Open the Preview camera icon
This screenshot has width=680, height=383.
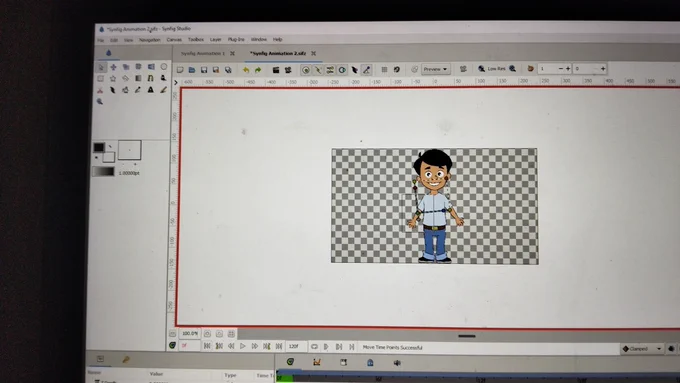(288, 70)
